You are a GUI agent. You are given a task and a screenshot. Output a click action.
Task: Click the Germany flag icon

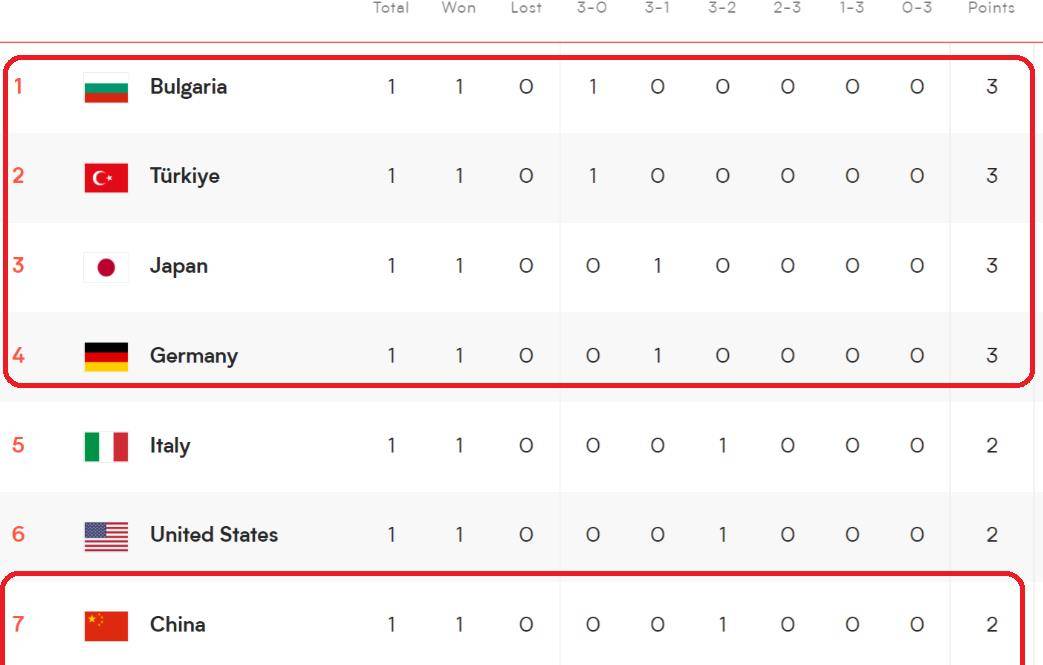tap(106, 357)
